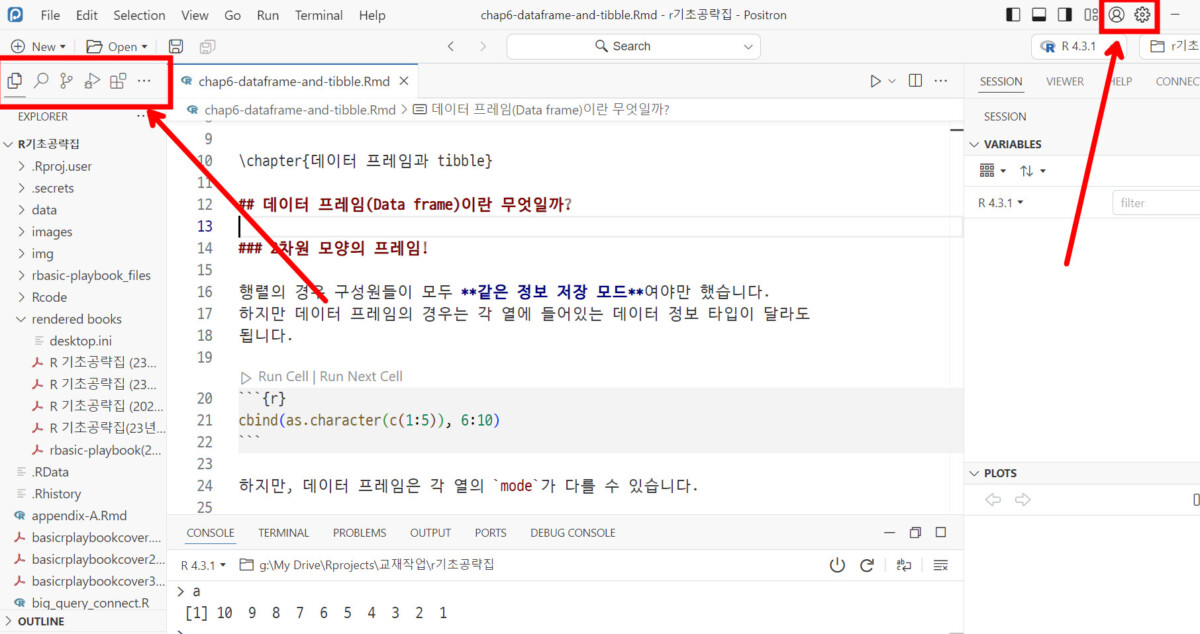Collapse the rendered books folder

22,319
